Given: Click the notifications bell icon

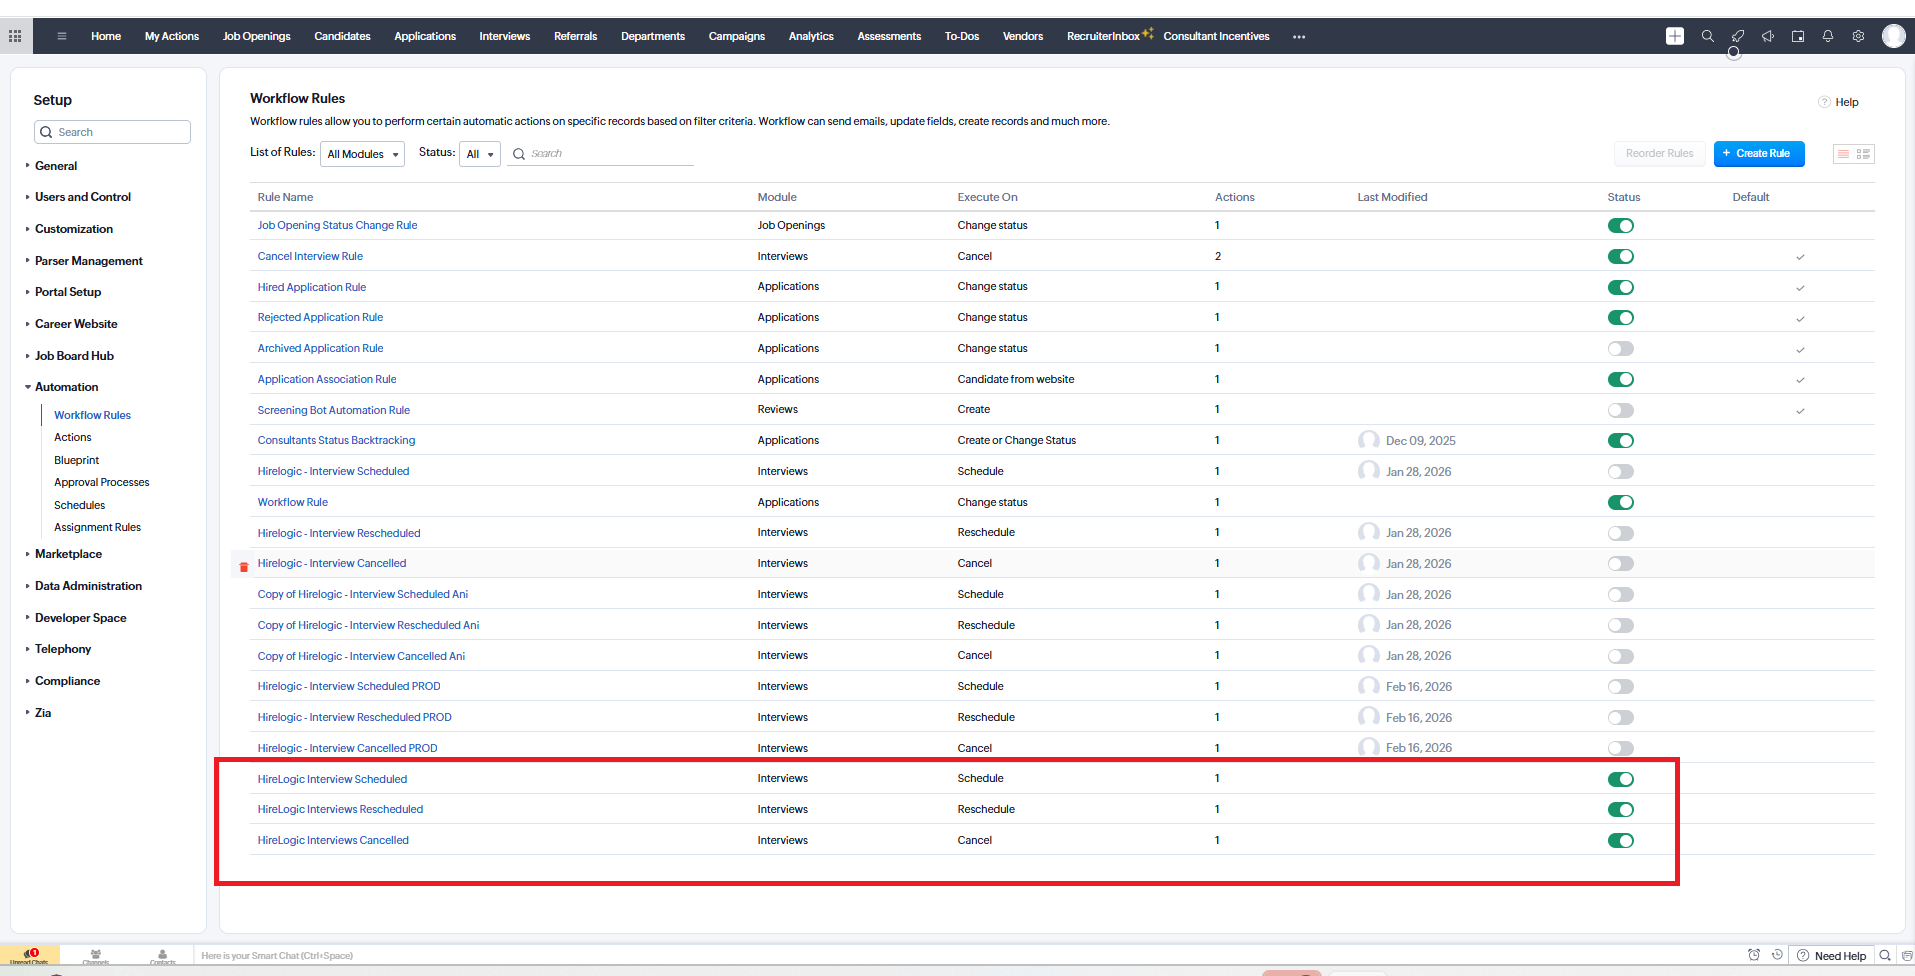Looking at the screenshot, I should tap(1827, 36).
